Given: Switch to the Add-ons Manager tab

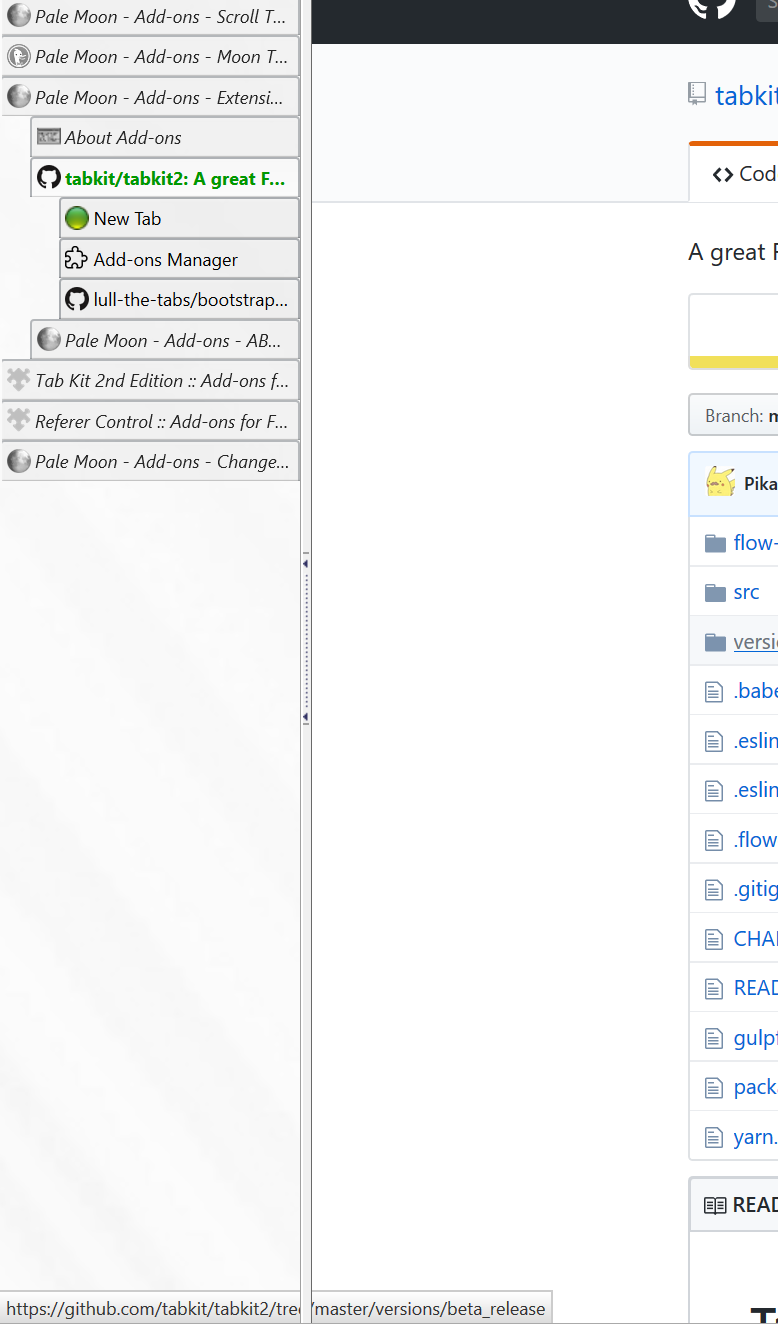Looking at the screenshot, I should pos(180,259).
